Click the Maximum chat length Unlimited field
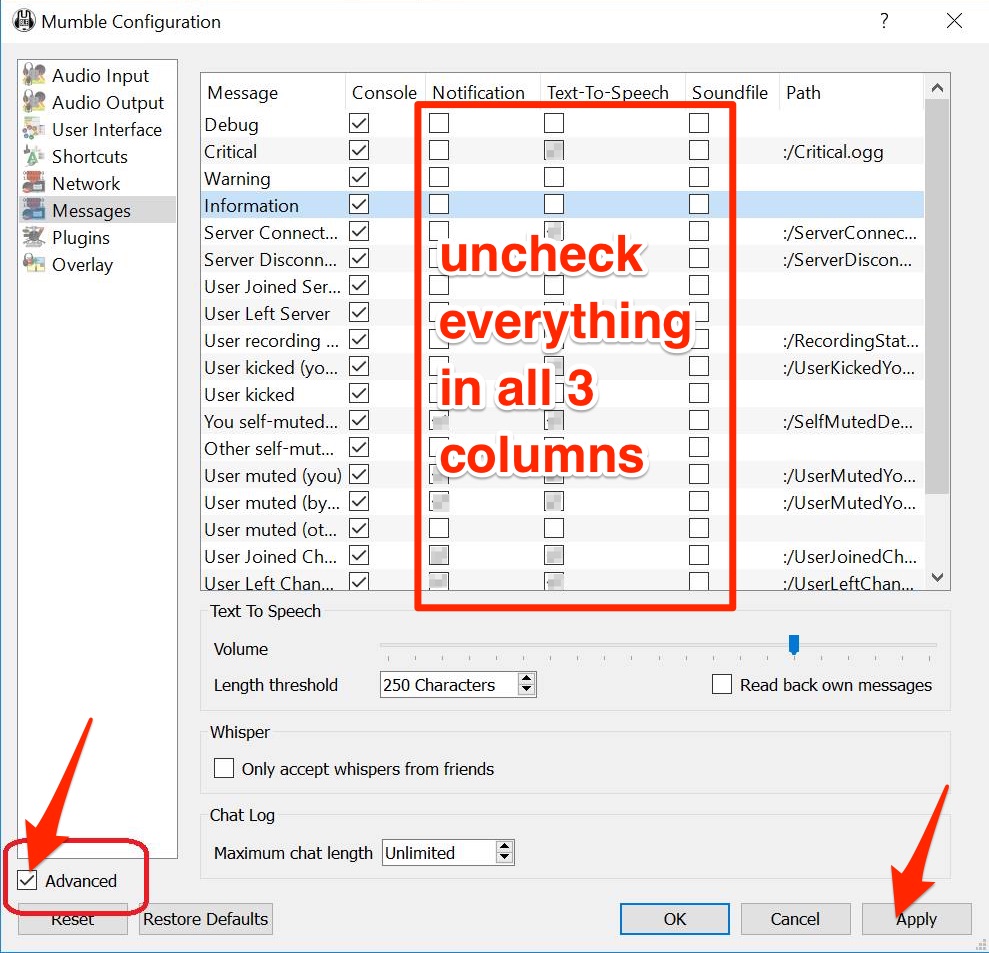 click(439, 852)
